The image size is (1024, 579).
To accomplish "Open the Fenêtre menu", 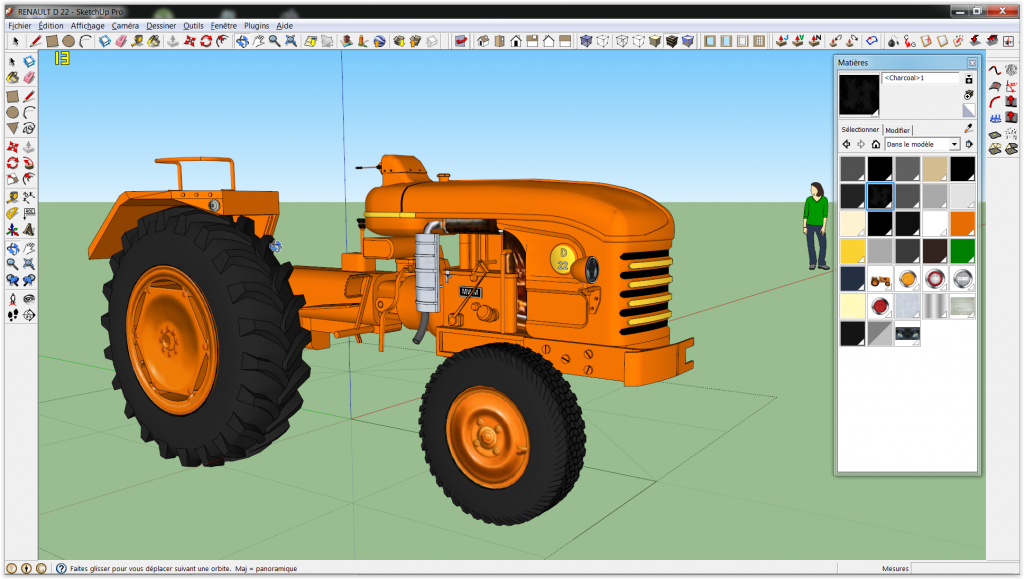I will pos(223,26).
